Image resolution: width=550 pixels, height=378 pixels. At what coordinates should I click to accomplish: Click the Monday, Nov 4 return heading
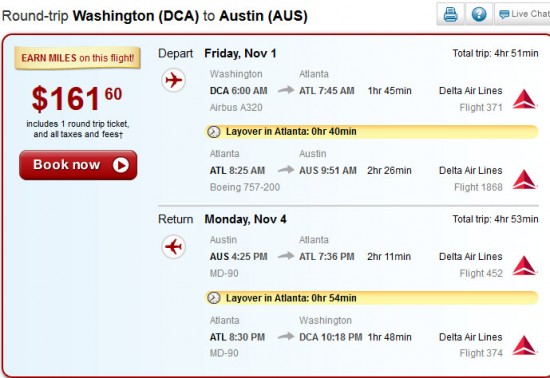tap(246, 219)
